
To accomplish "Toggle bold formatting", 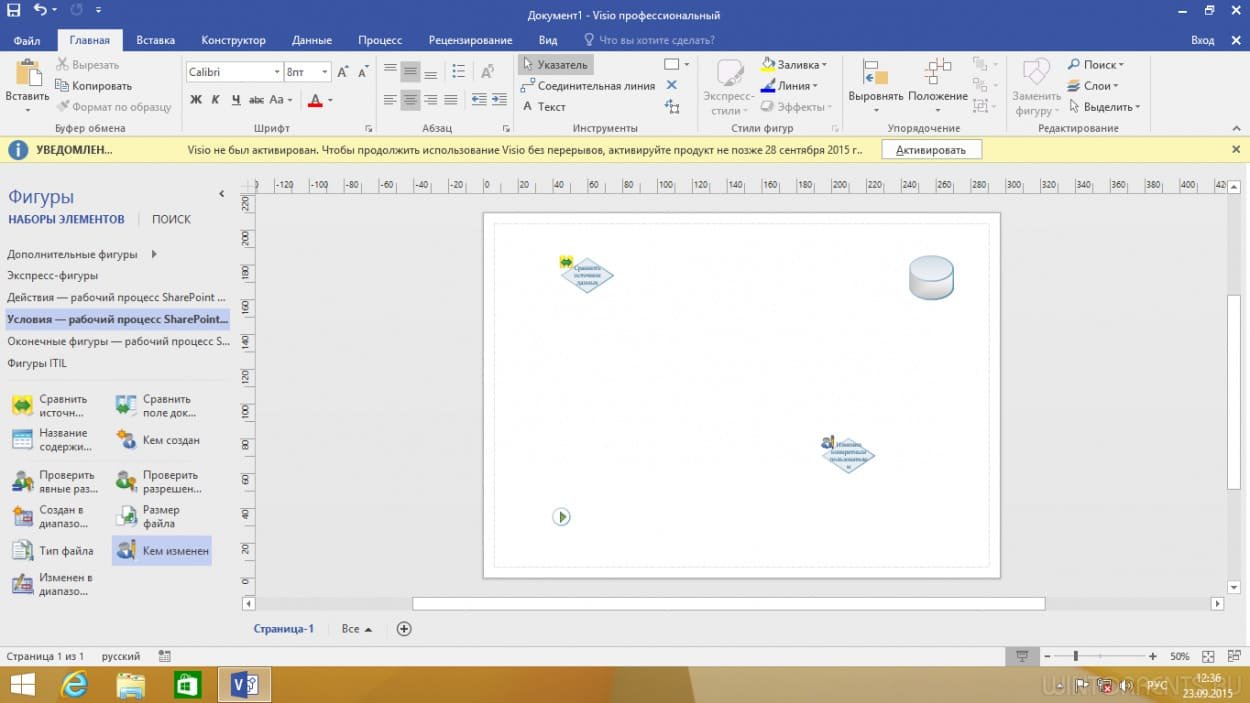I will 196,100.
